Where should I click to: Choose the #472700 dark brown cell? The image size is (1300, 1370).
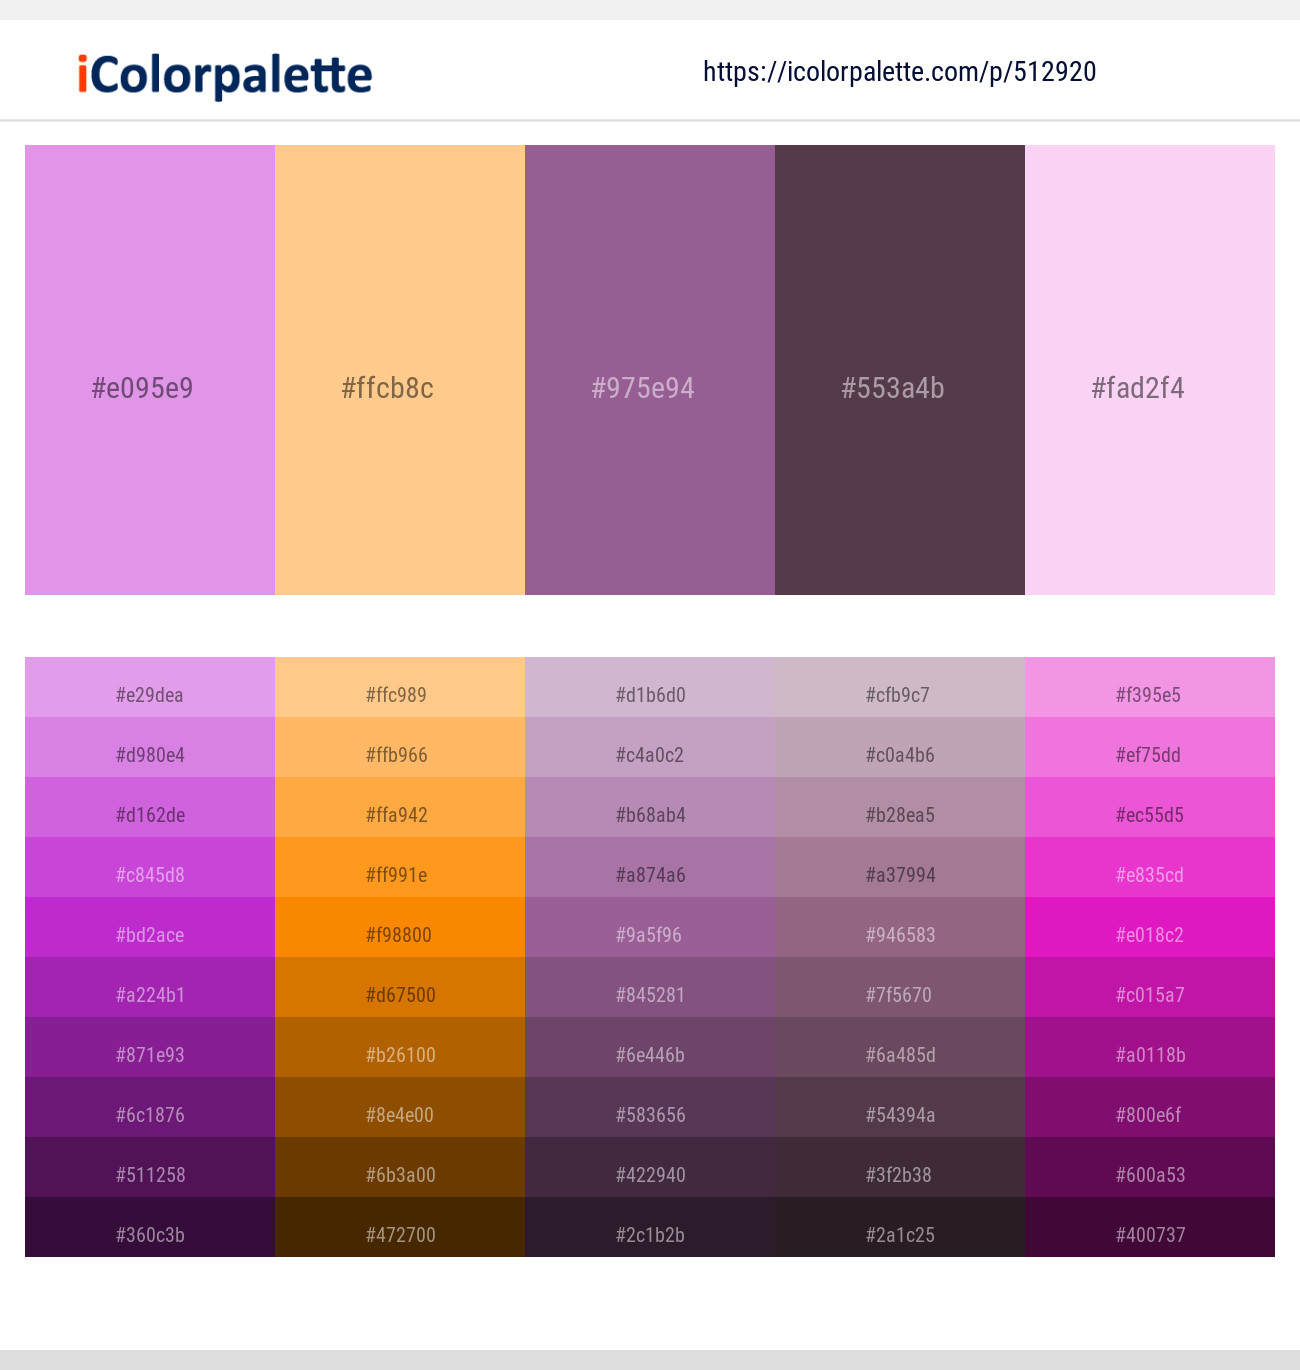tap(400, 1227)
